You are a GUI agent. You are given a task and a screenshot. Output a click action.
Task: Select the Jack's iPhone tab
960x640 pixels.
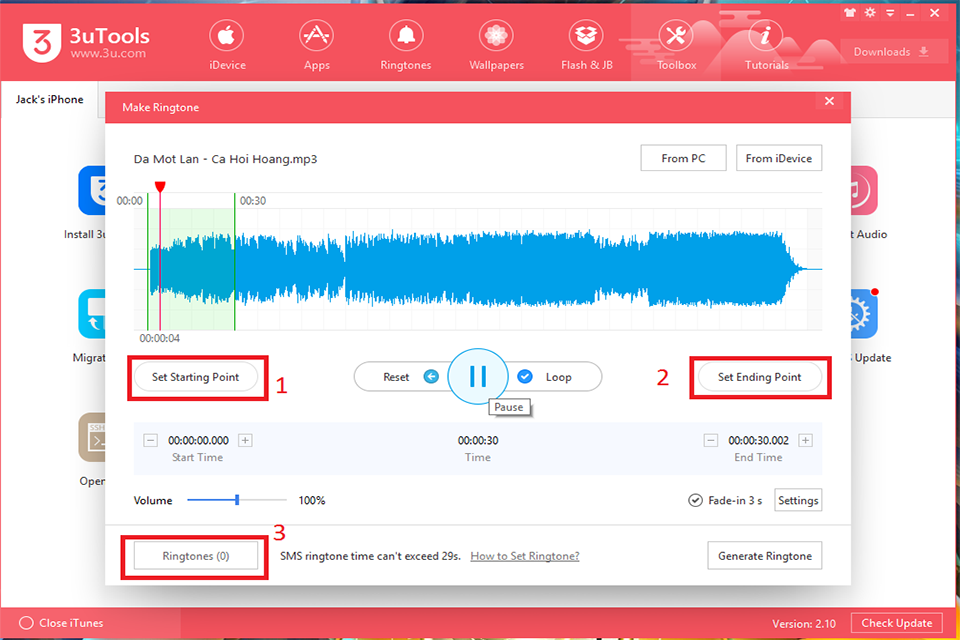click(50, 99)
